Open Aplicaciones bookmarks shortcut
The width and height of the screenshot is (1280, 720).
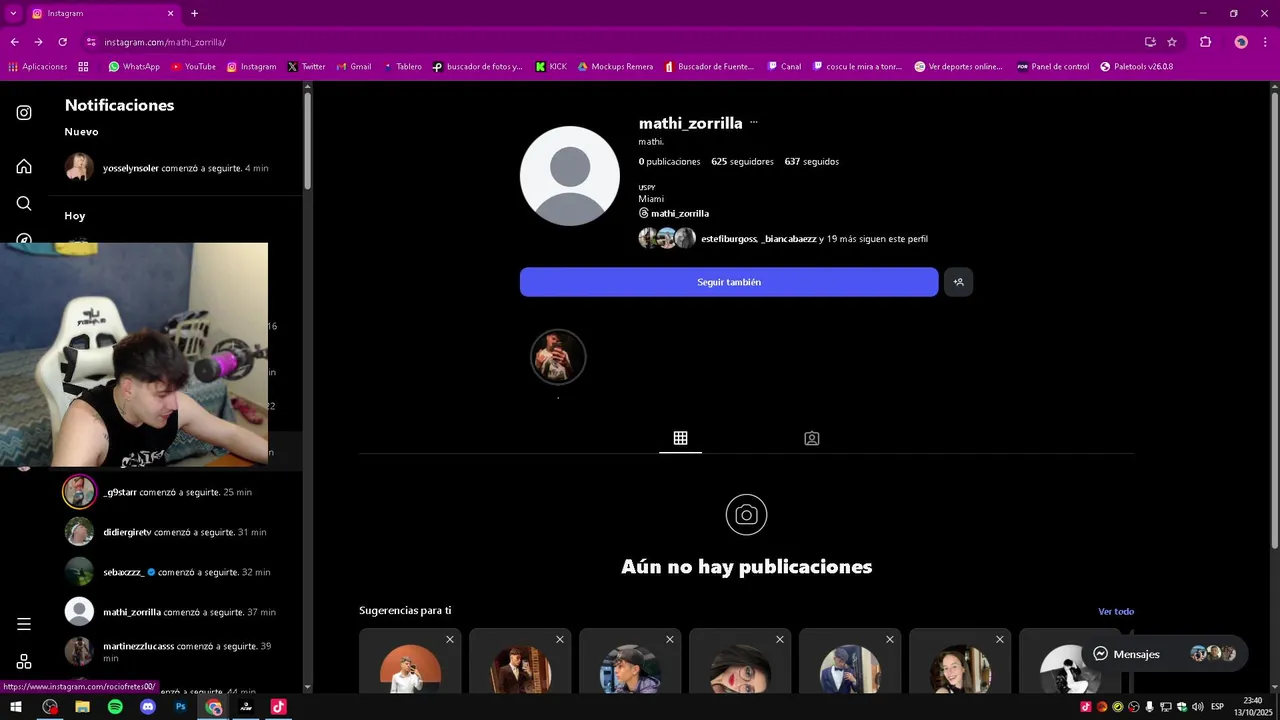click(37, 67)
